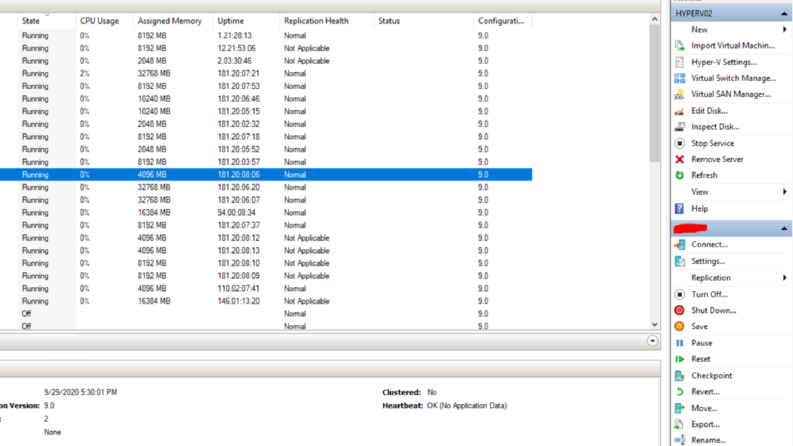Sort by CPU Usage column header
The width and height of the screenshot is (793, 446).
pos(105,21)
